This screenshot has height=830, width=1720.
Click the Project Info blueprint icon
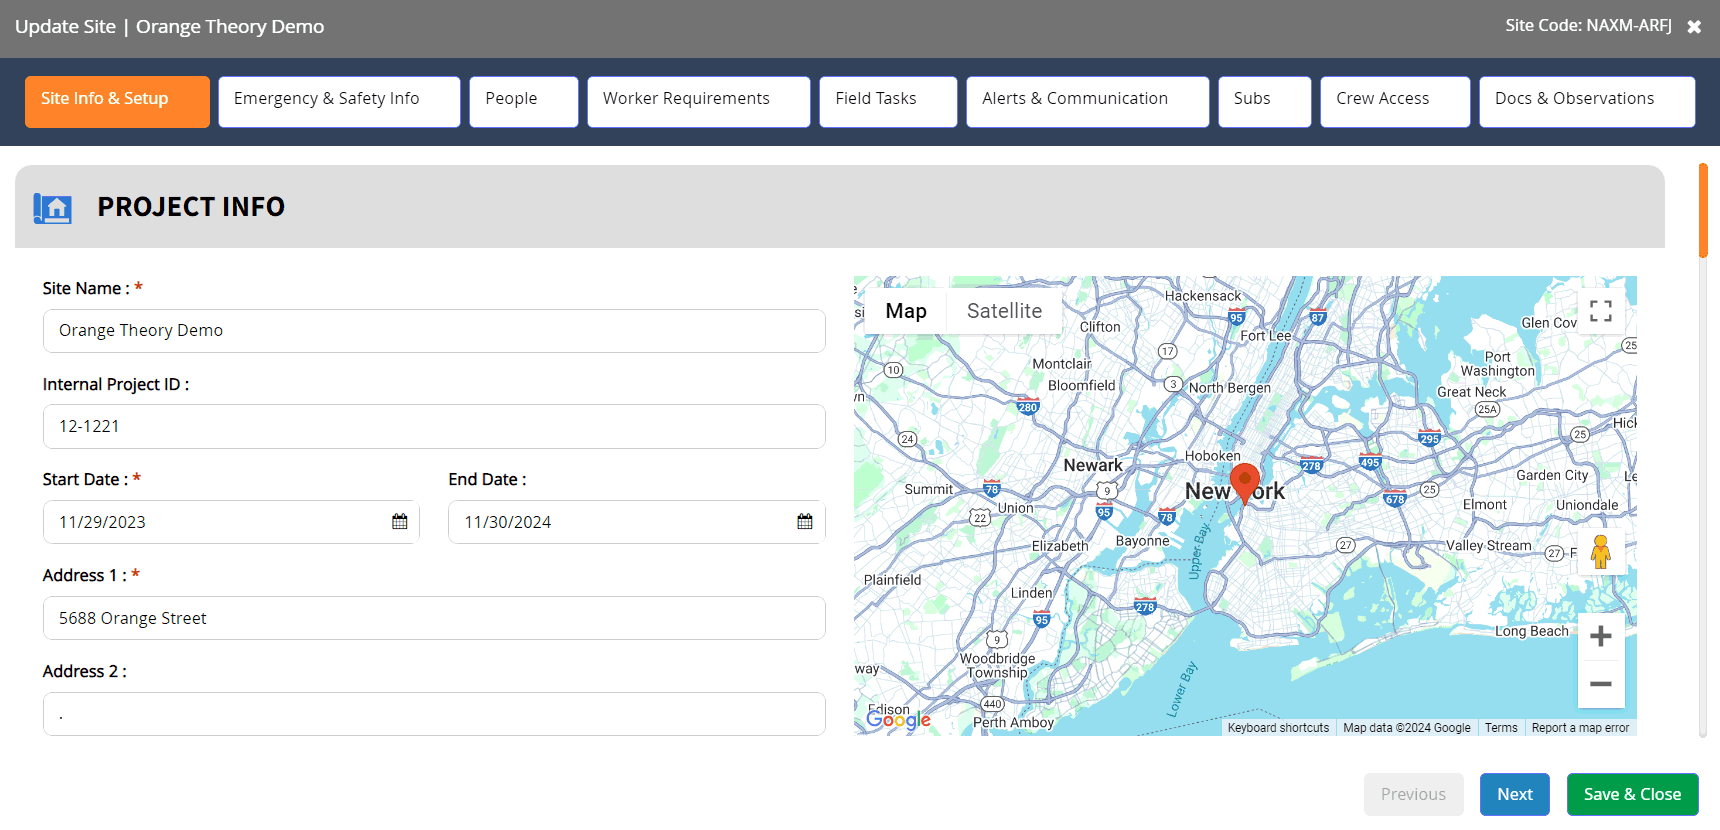pos(53,207)
